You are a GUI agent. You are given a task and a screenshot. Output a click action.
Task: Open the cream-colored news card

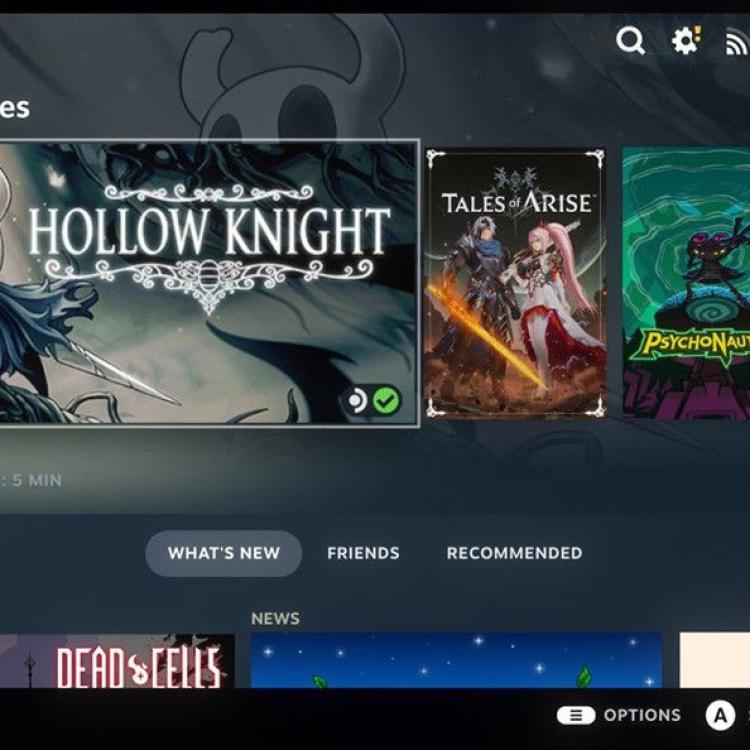click(715, 661)
